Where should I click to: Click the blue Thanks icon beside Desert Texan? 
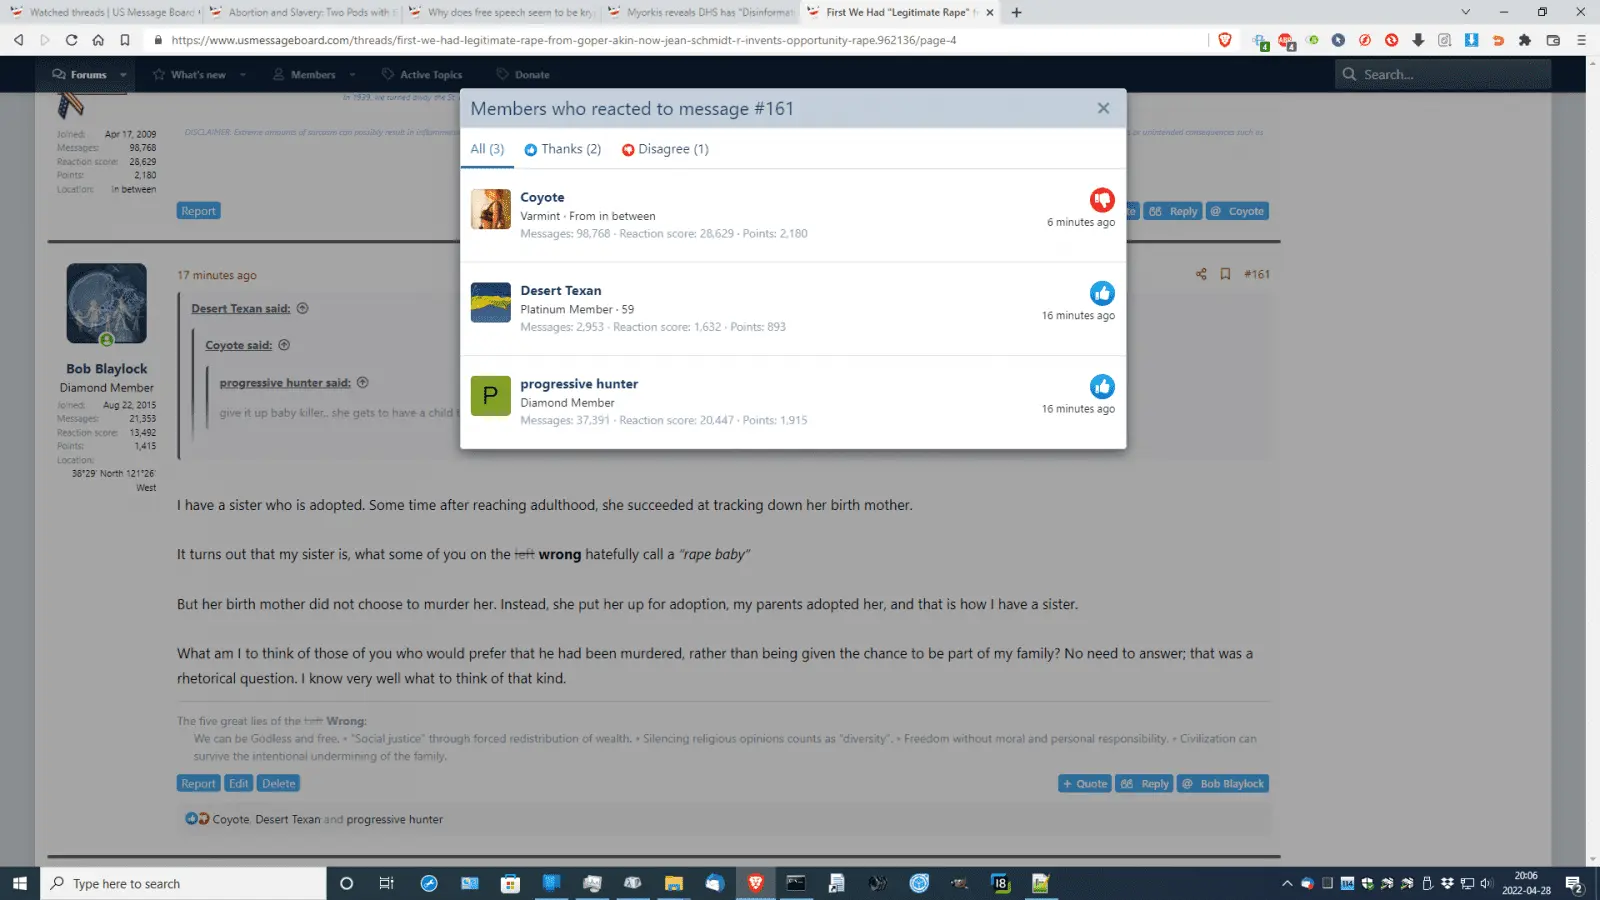tap(1102, 293)
